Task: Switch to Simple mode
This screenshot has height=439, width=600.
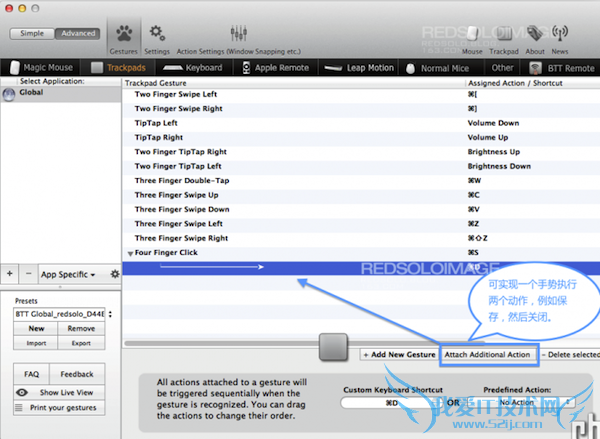Action: tap(32, 34)
